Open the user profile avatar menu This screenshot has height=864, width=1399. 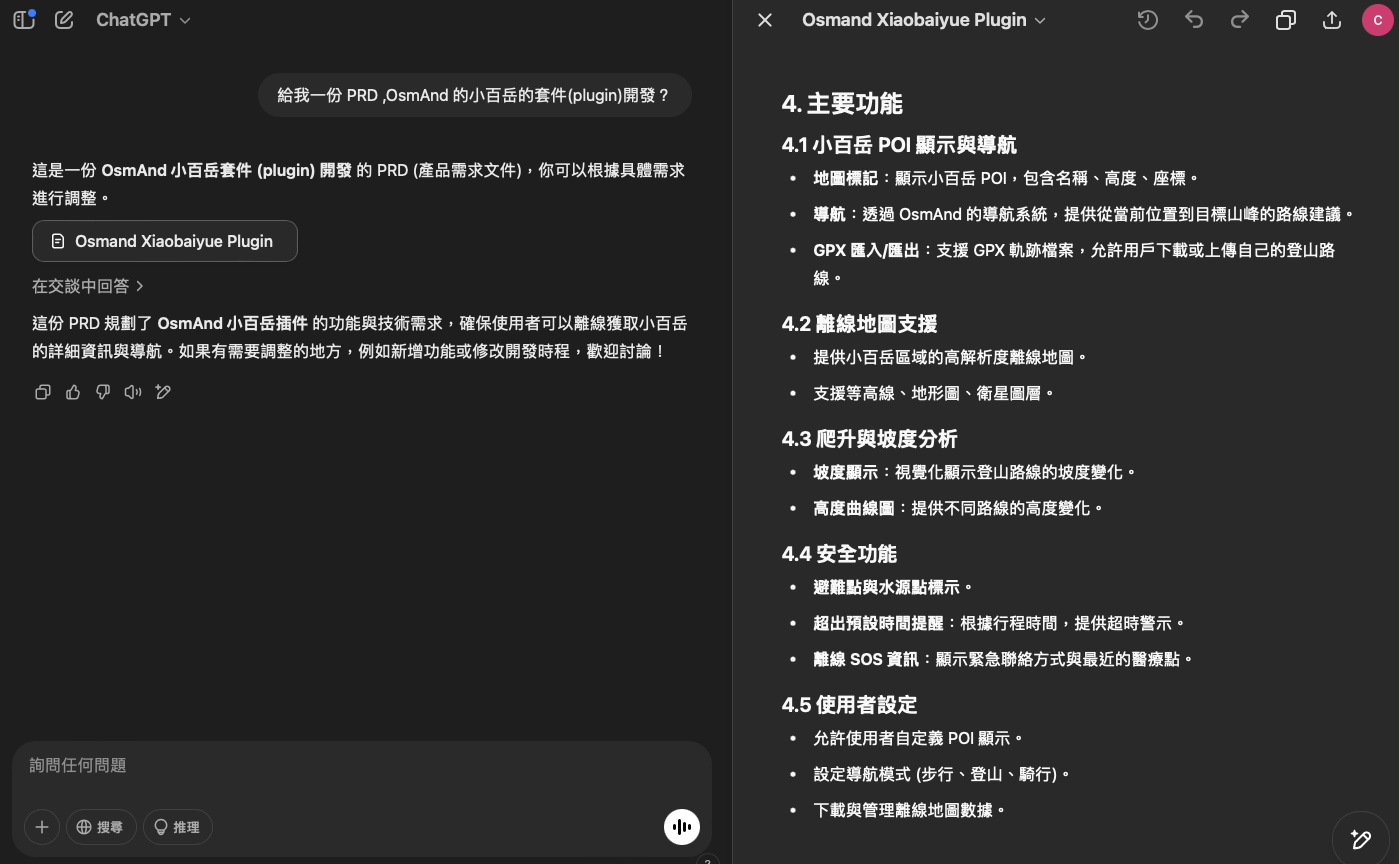[1378, 20]
